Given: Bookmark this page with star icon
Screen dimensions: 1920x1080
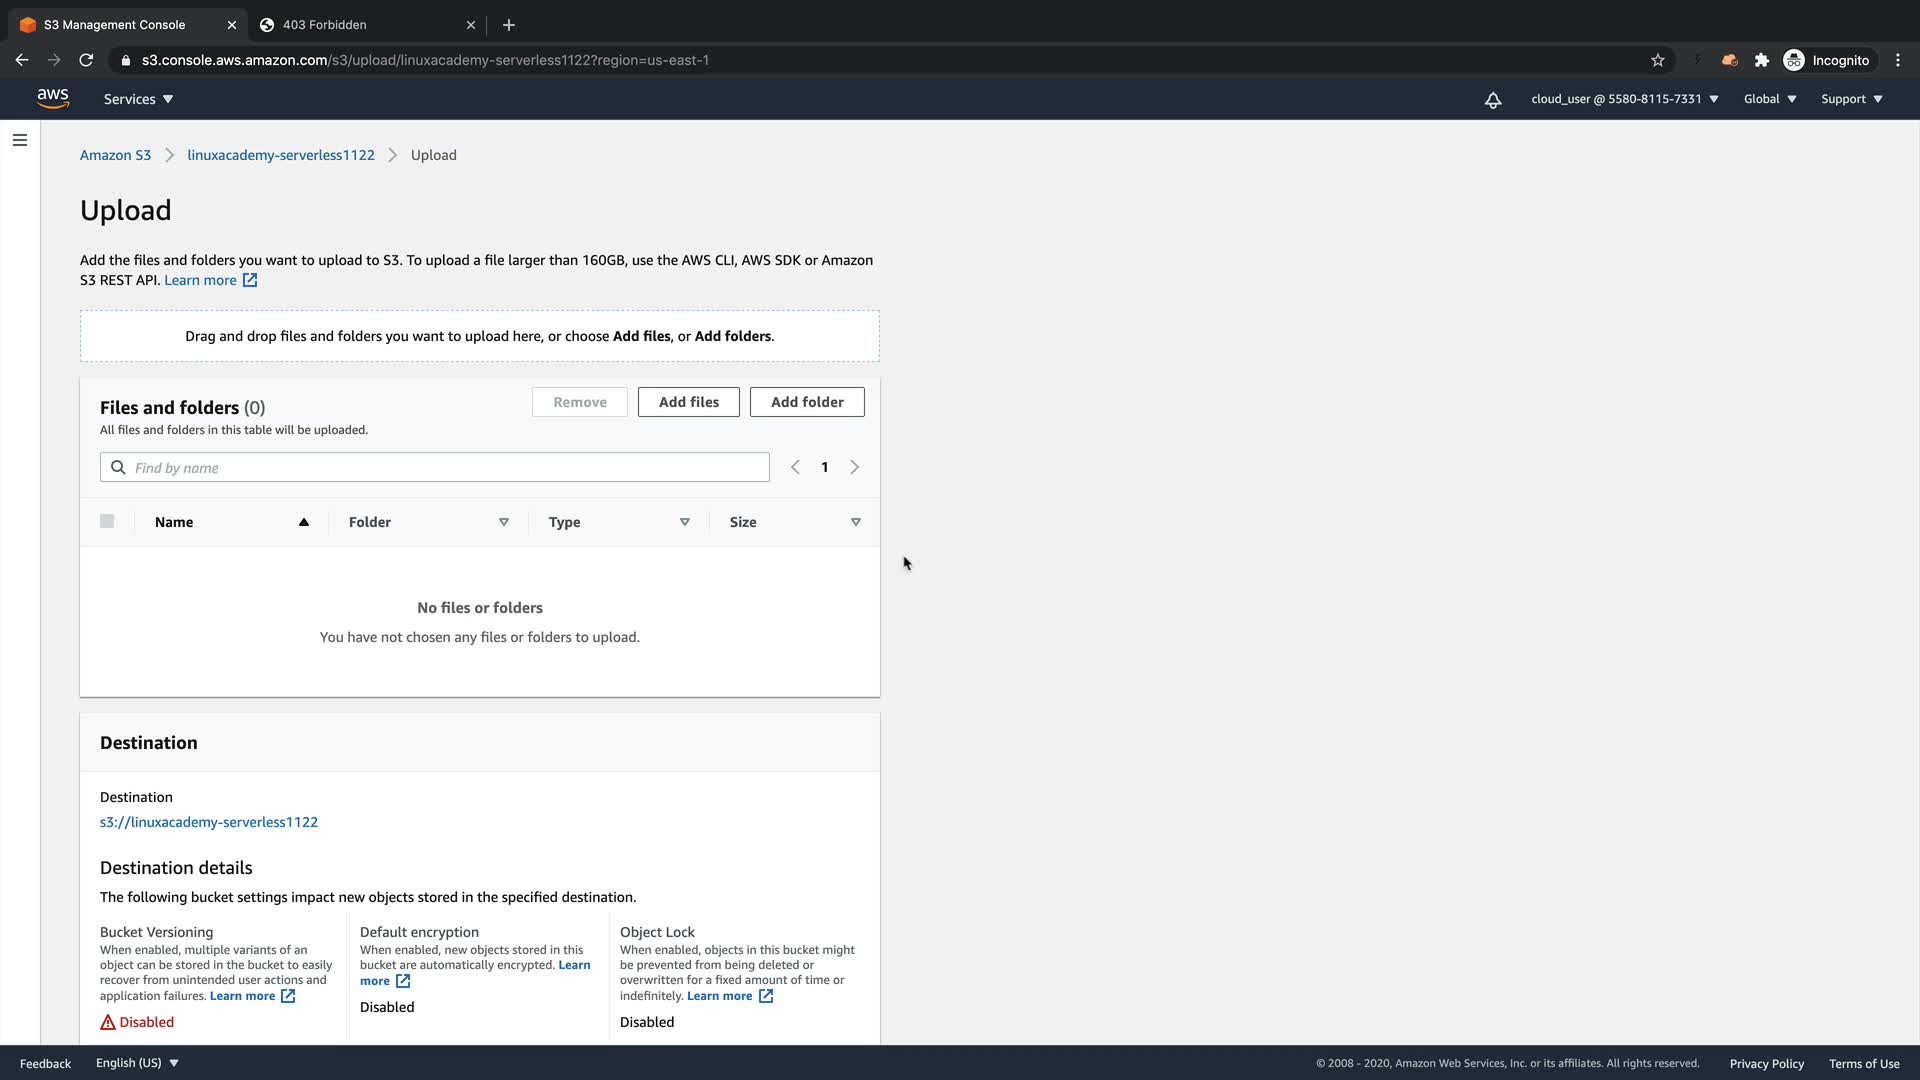Looking at the screenshot, I should (1657, 60).
